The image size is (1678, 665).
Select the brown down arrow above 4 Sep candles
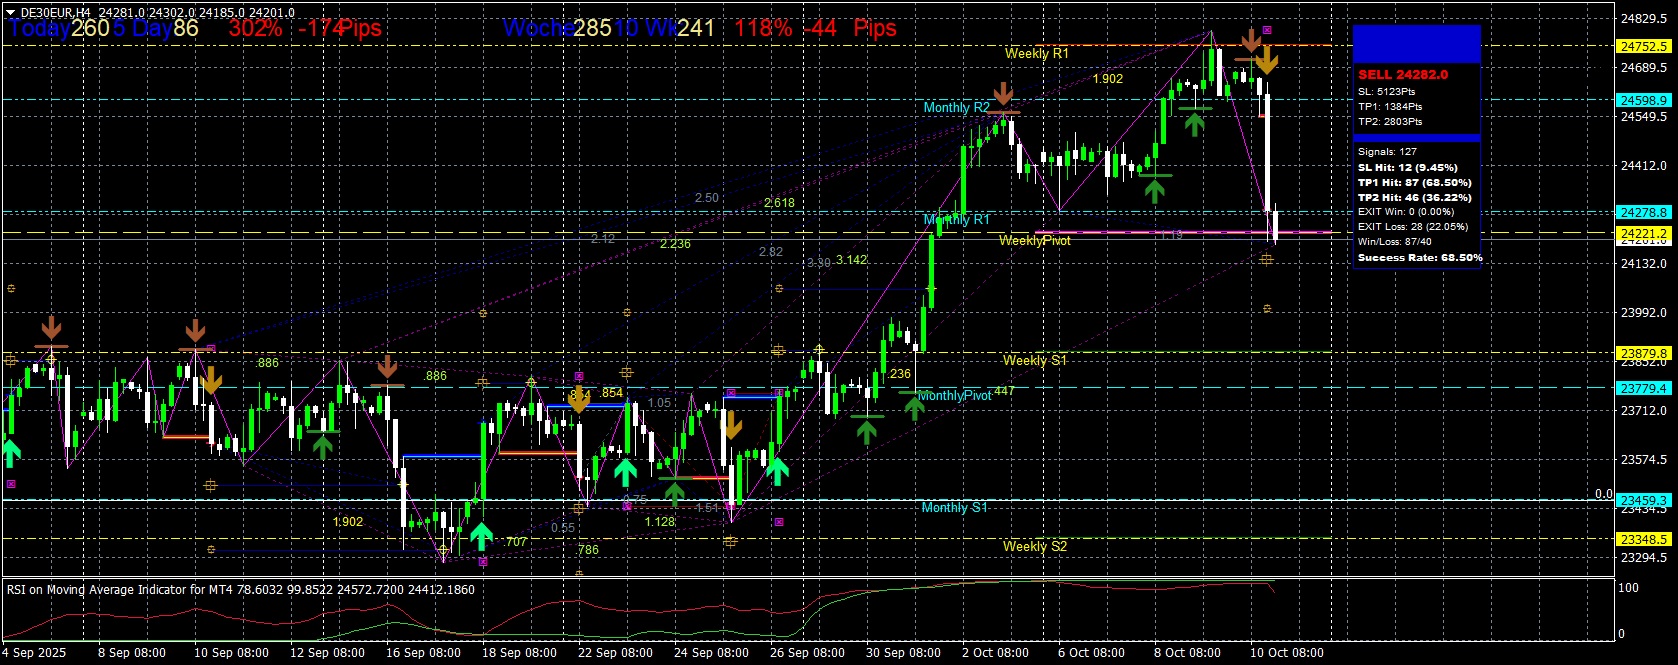[x=51, y=329]
